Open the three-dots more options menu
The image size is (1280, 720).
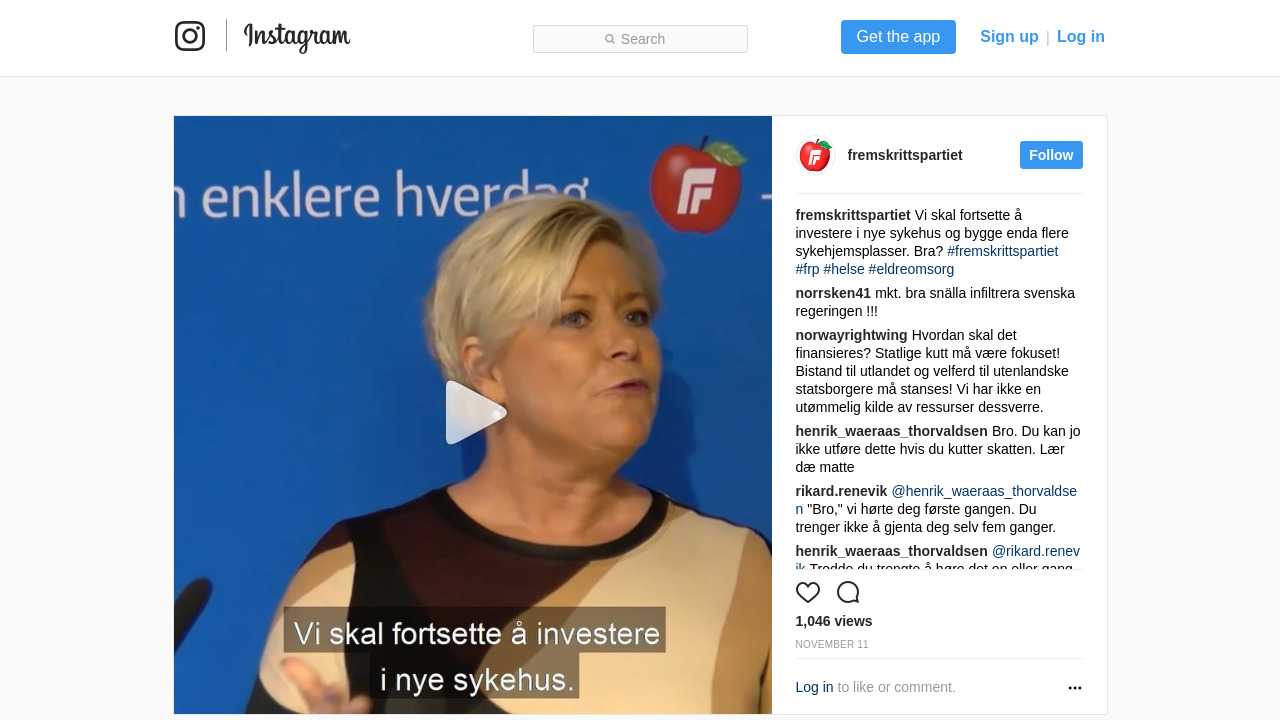pos(1075,688)
